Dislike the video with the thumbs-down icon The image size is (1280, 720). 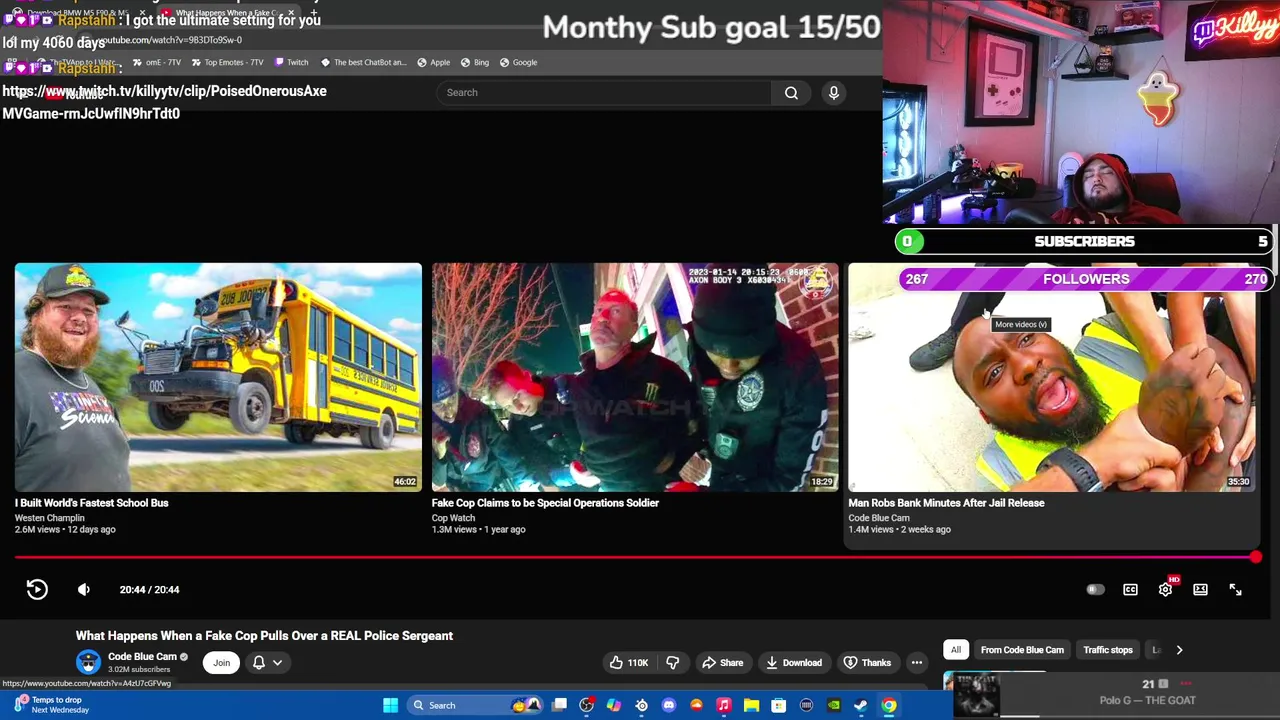pyautogui.click(x=672, y=662)
